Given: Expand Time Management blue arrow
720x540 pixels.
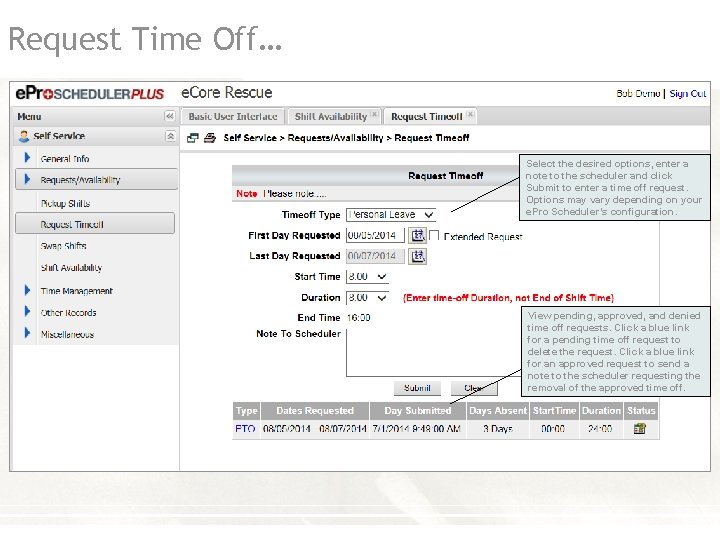Looking at the screenshot, I should pos(27,290).
